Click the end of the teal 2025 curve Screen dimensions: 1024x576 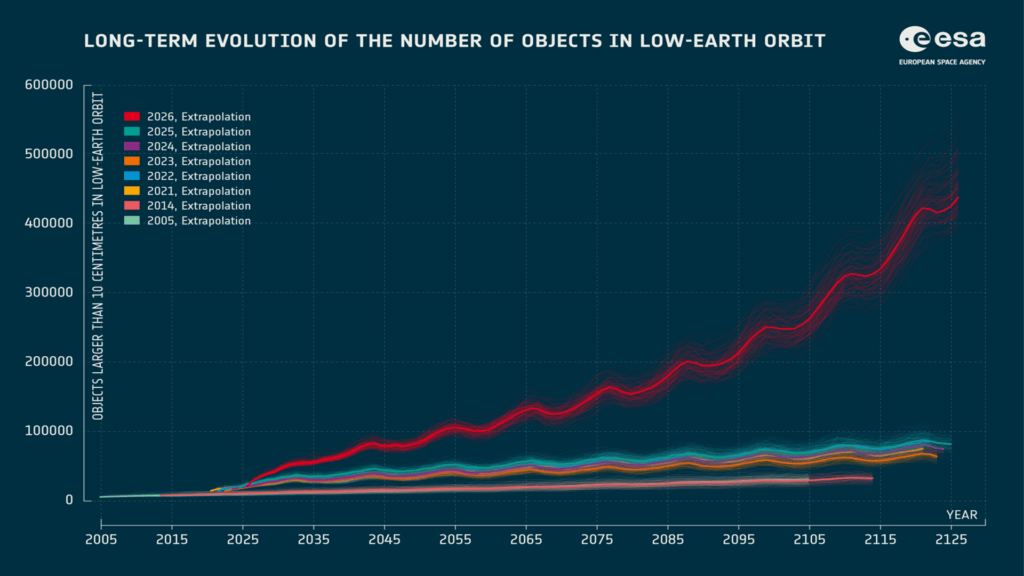pyautogui.click(x=950, y=444)
